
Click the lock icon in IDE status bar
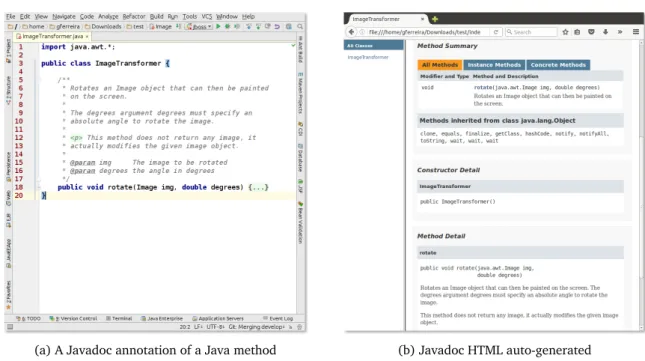(290, 327)
